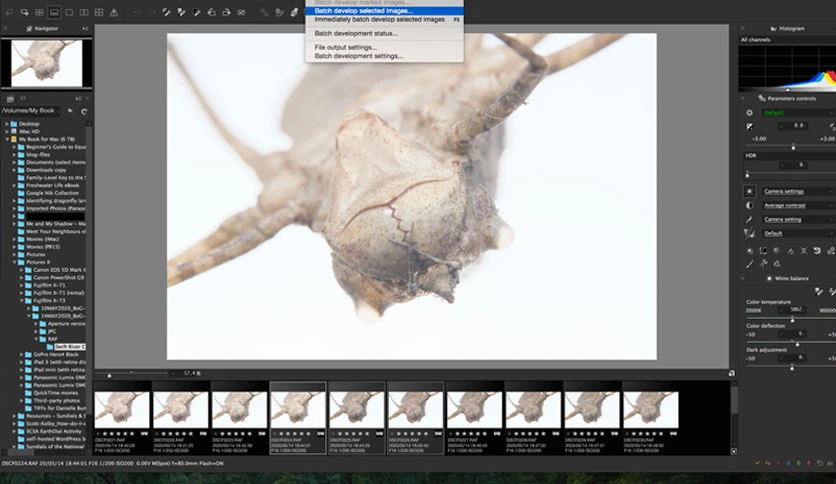Expand the GoPro Hero4 Black folder

click(22, 354)
